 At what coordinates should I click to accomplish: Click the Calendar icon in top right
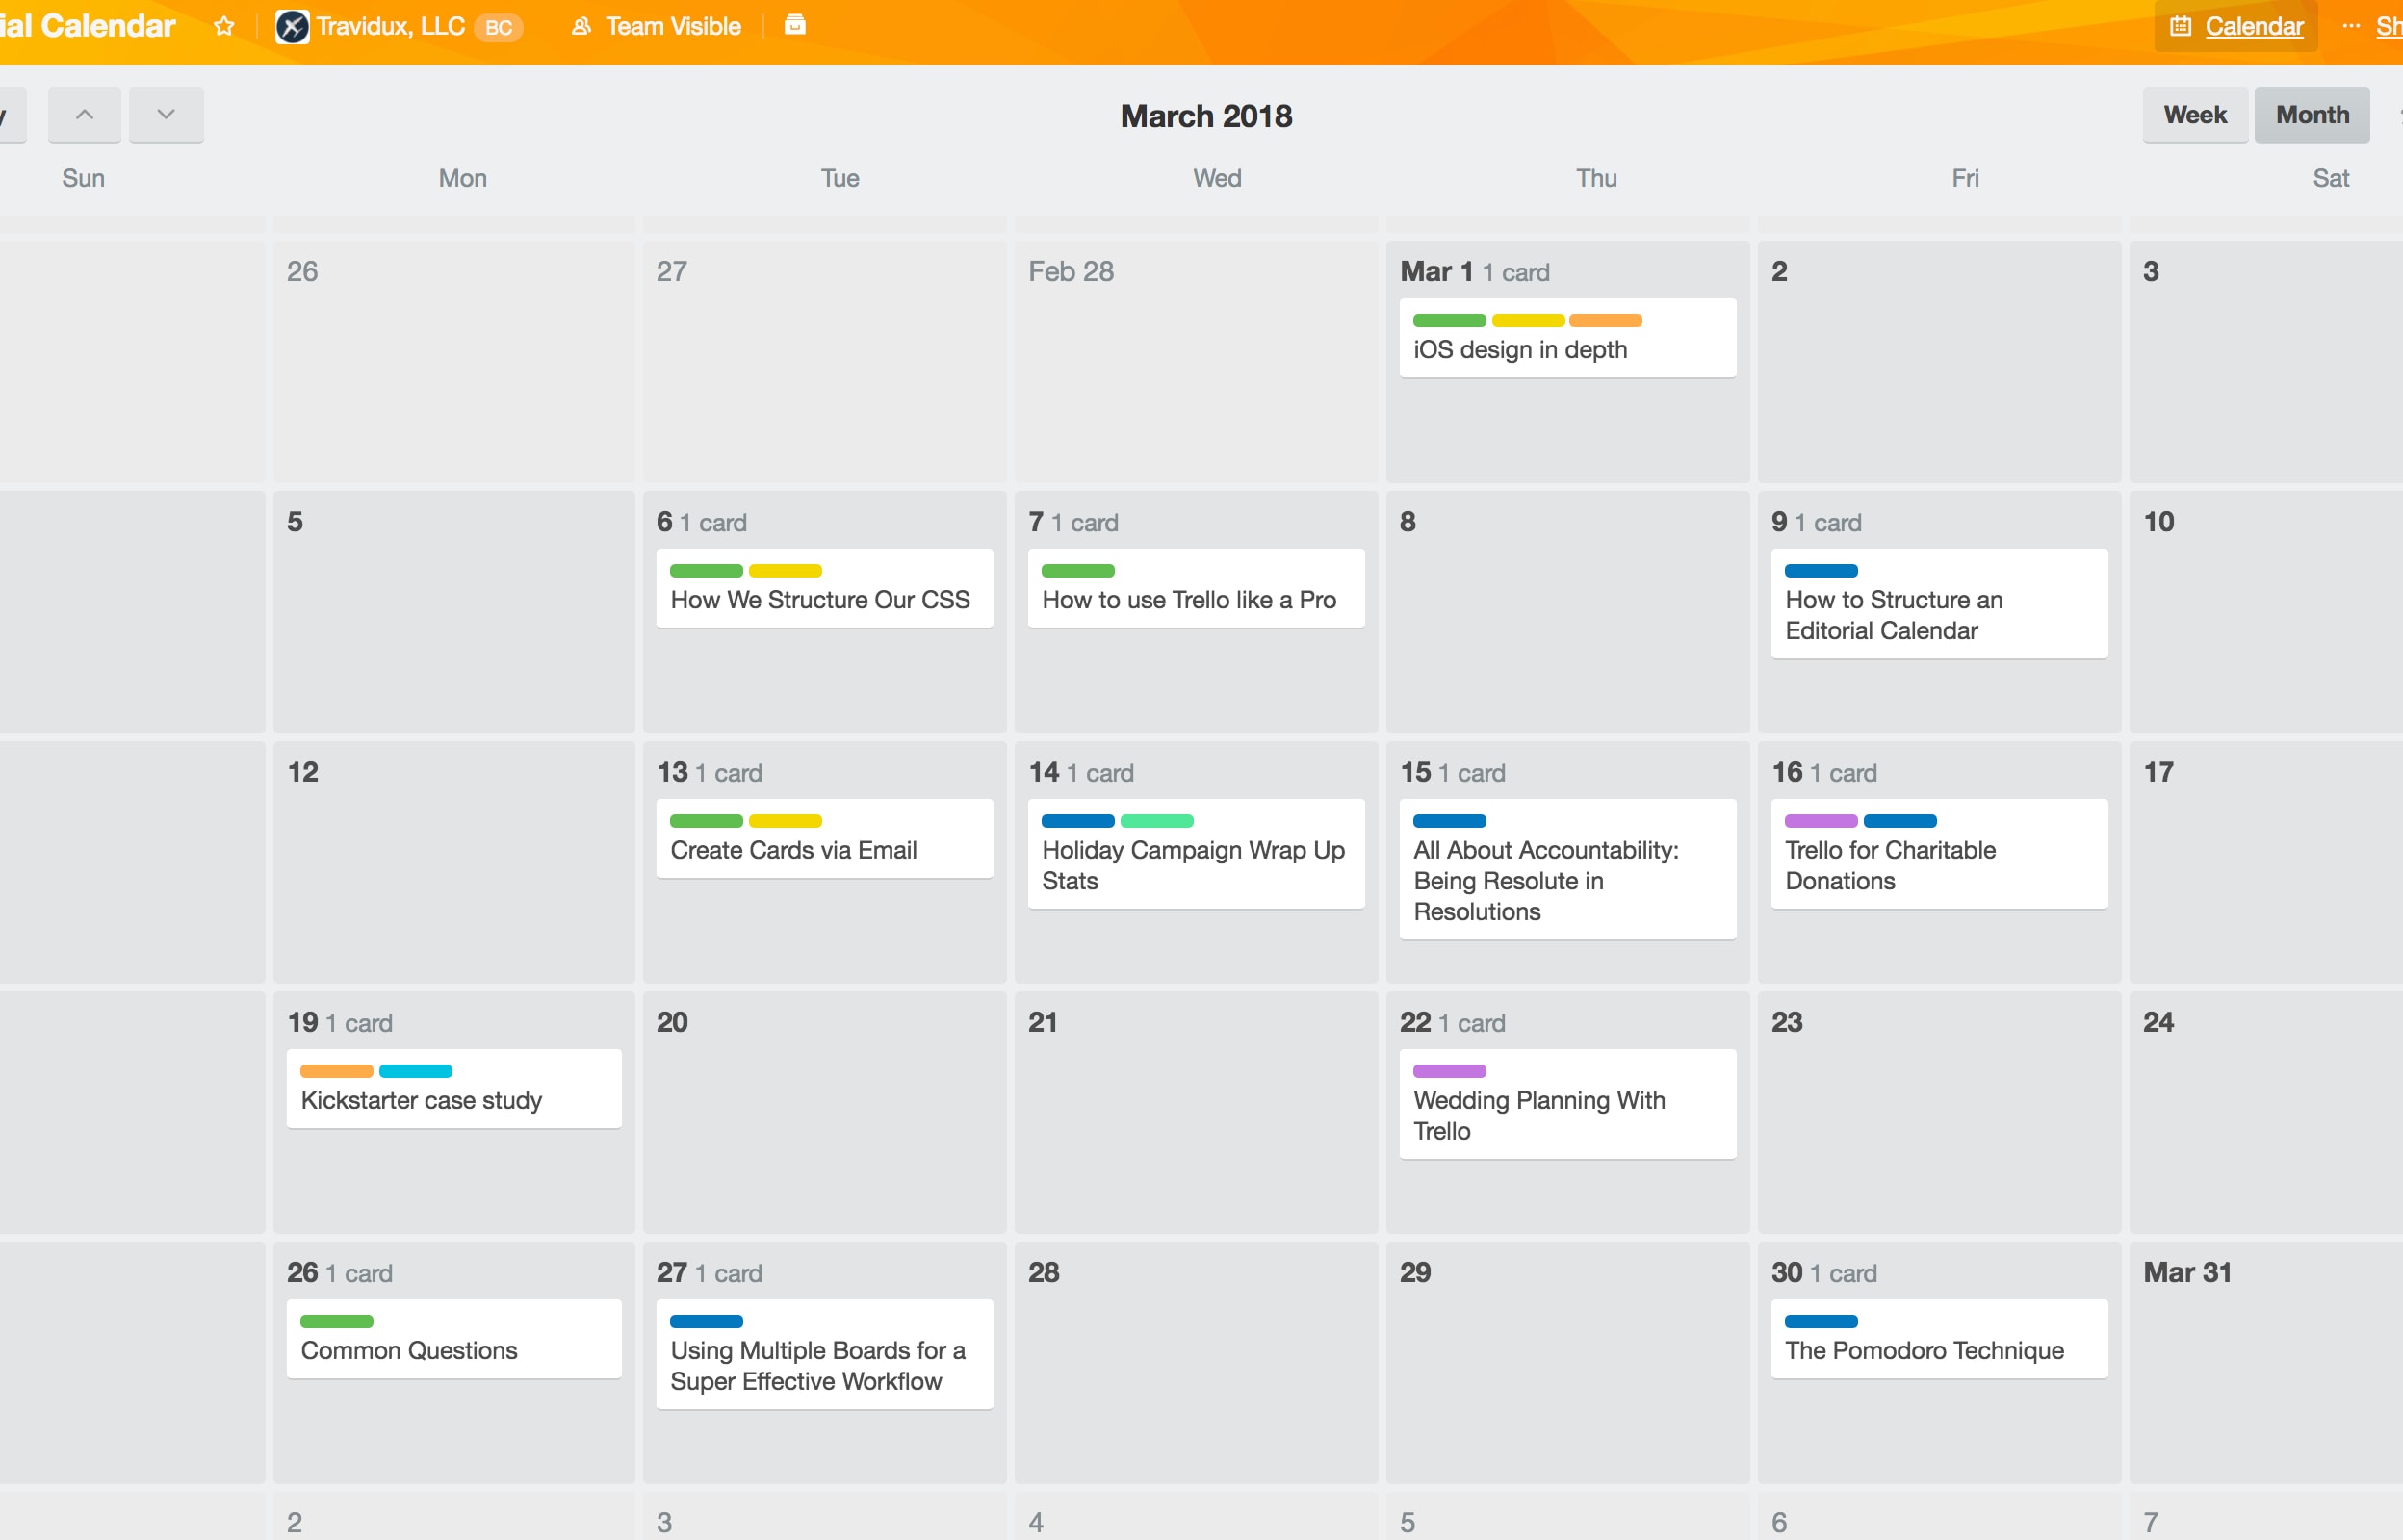2181,24
